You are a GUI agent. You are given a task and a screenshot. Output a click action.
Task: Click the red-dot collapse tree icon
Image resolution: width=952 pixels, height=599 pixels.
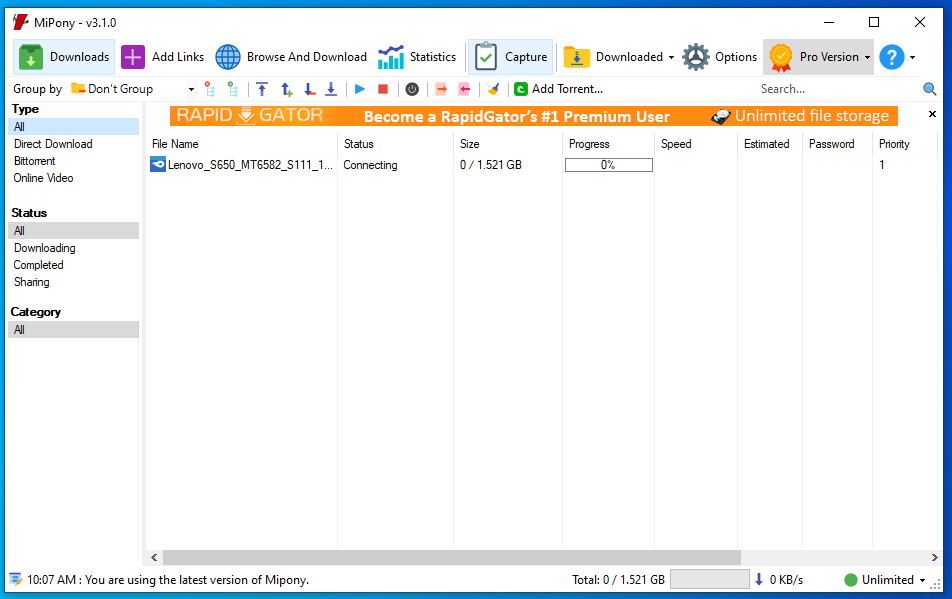(209, 89)
